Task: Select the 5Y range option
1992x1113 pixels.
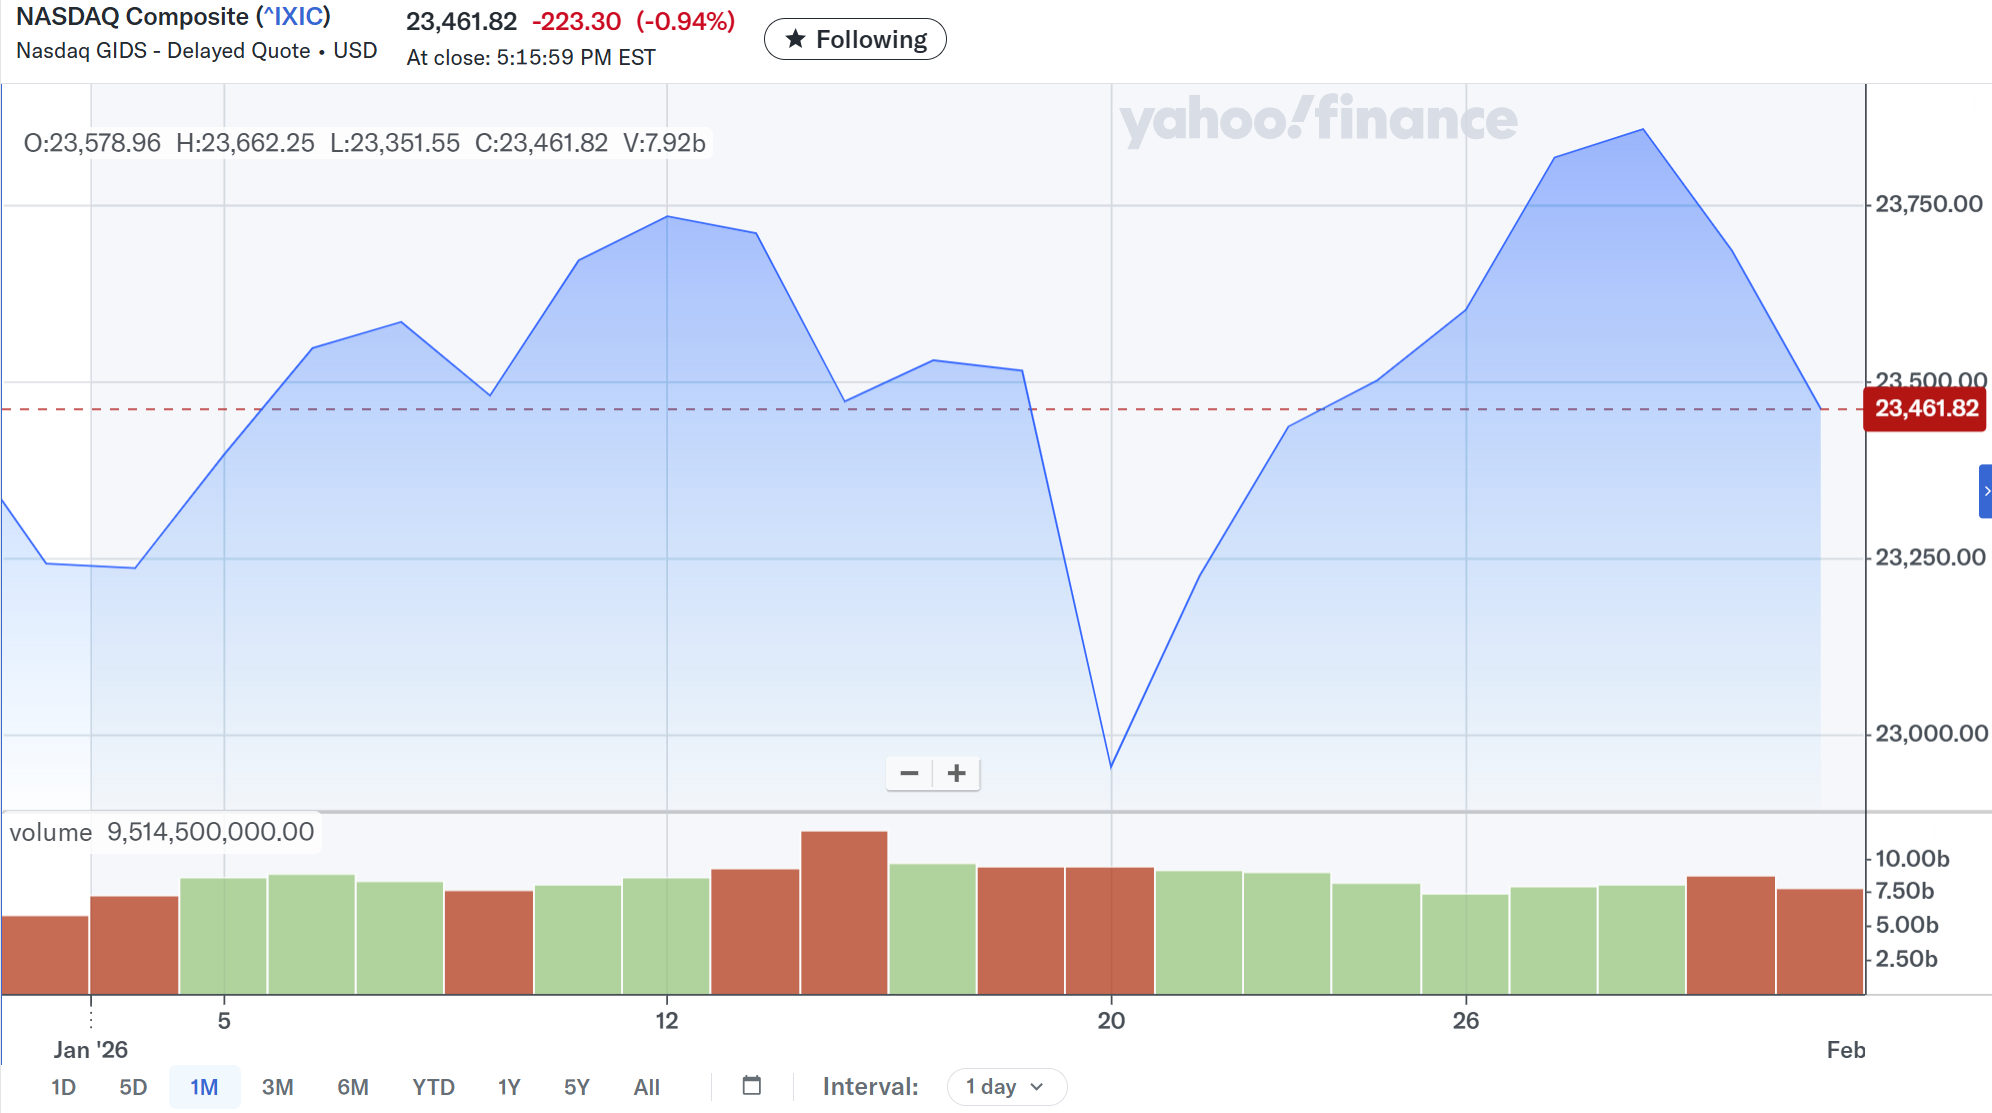Action: click(577, 1087)
